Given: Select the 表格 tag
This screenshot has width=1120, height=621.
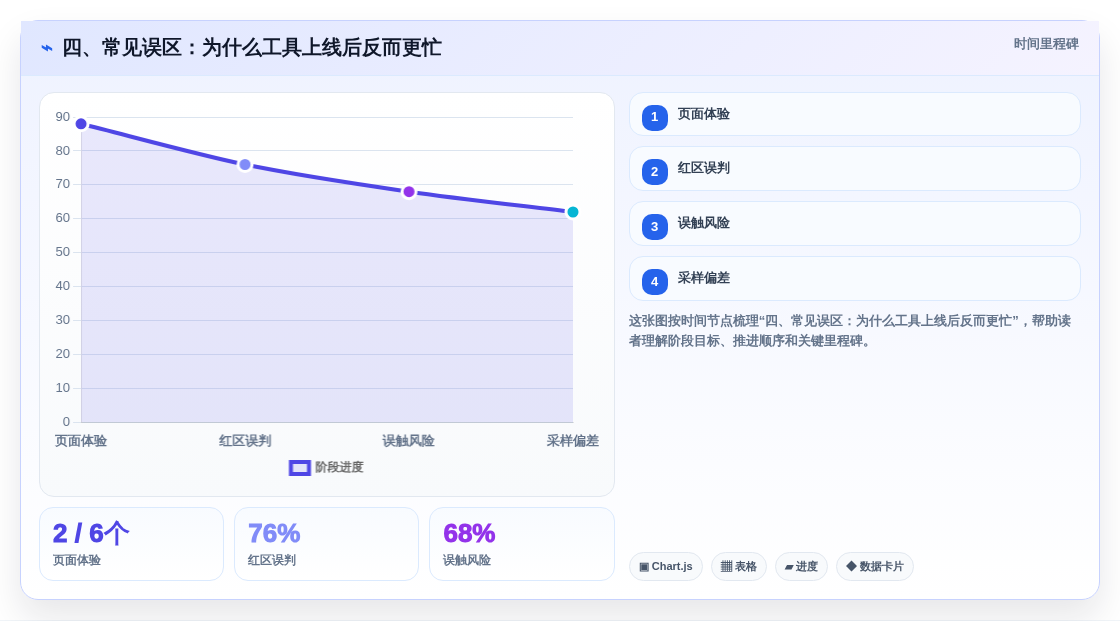Looking at the screenshot, I should coord(739,567).
